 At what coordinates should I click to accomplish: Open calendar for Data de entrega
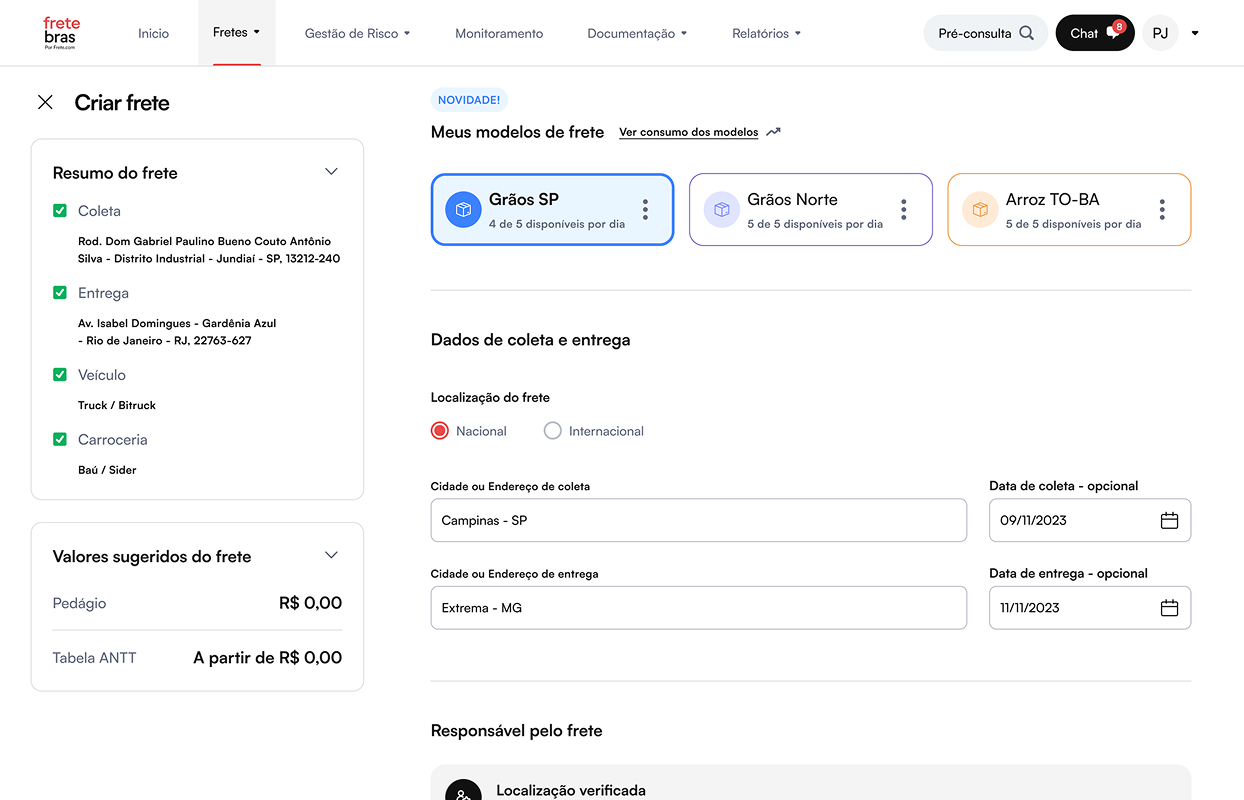point(1169,608)
